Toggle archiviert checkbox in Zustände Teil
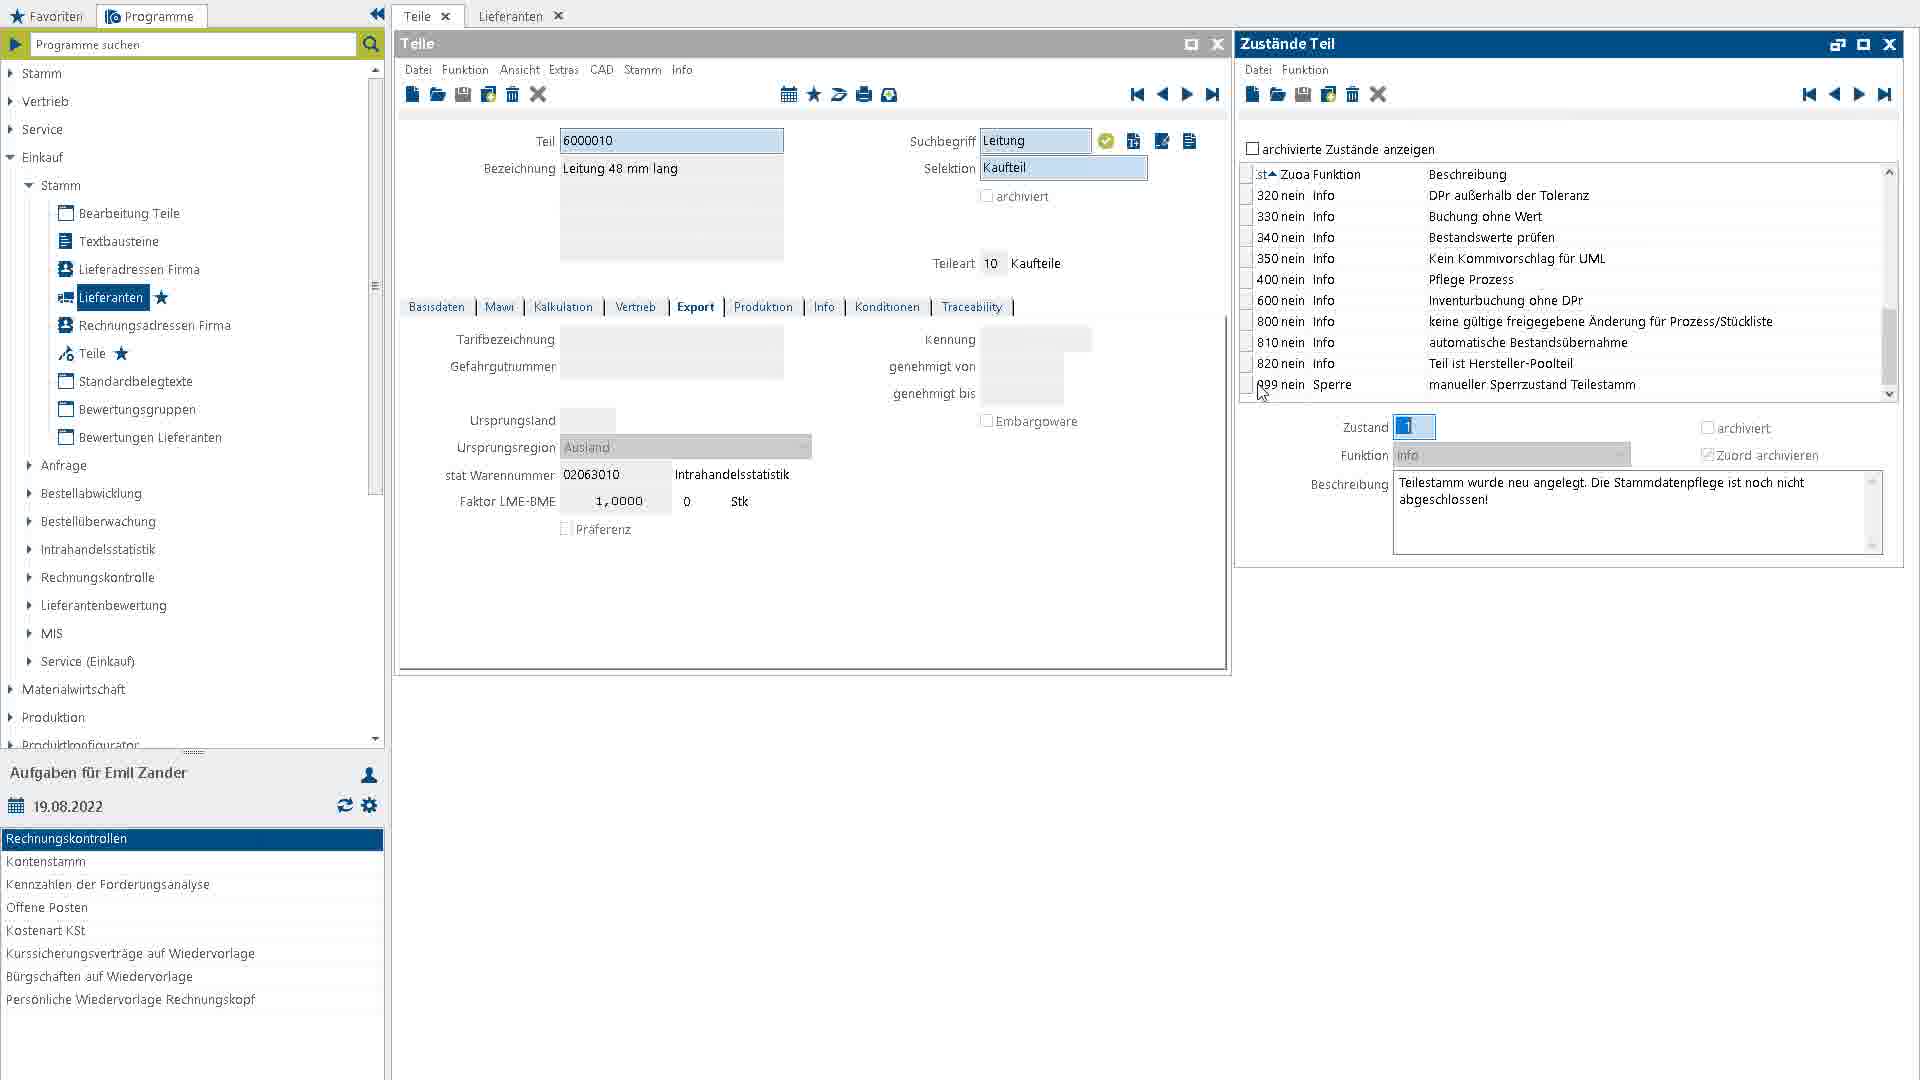 [x=1708, y=428]
